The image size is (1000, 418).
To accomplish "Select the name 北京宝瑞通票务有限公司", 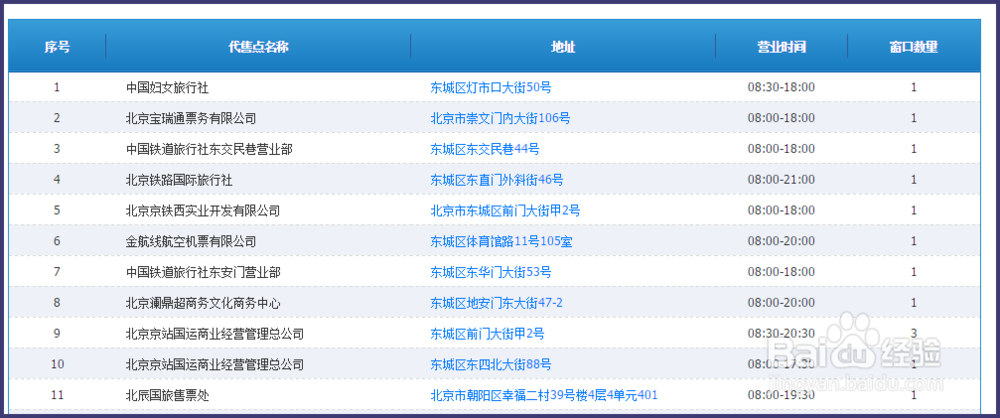I will [x=191, y=118].
